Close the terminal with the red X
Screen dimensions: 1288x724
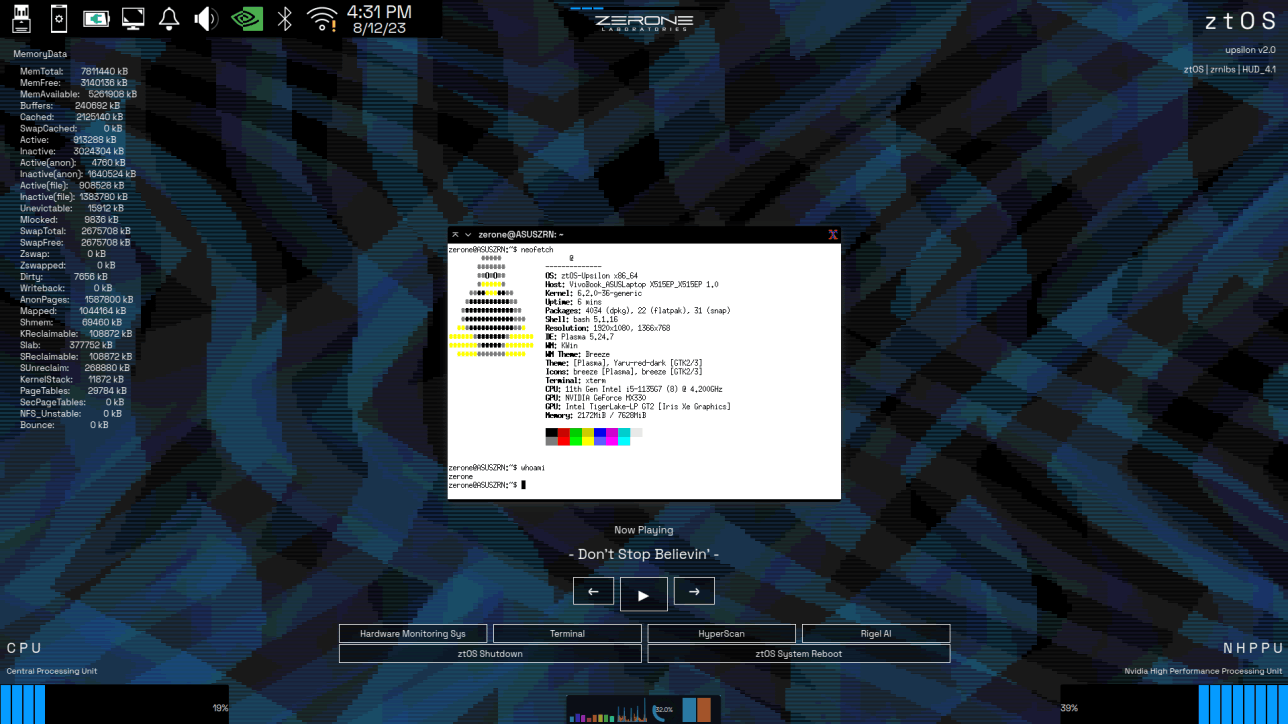click(x=832, y=235)
